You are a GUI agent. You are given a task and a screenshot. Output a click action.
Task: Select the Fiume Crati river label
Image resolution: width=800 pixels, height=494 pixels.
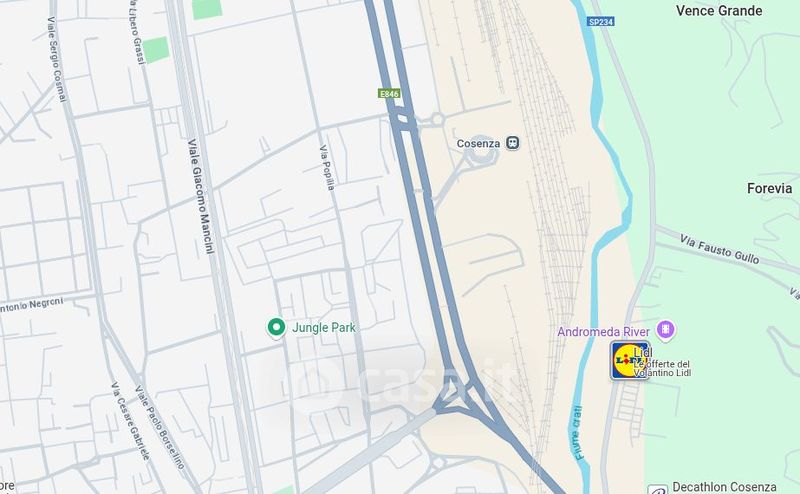pos(578,433)
